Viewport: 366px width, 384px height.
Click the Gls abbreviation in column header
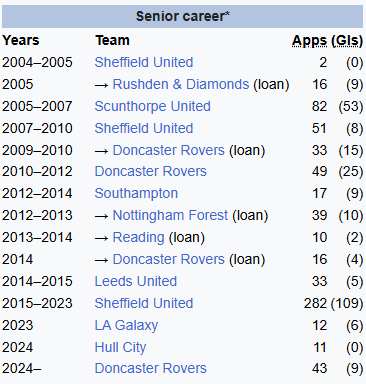[x=347, y=41]
